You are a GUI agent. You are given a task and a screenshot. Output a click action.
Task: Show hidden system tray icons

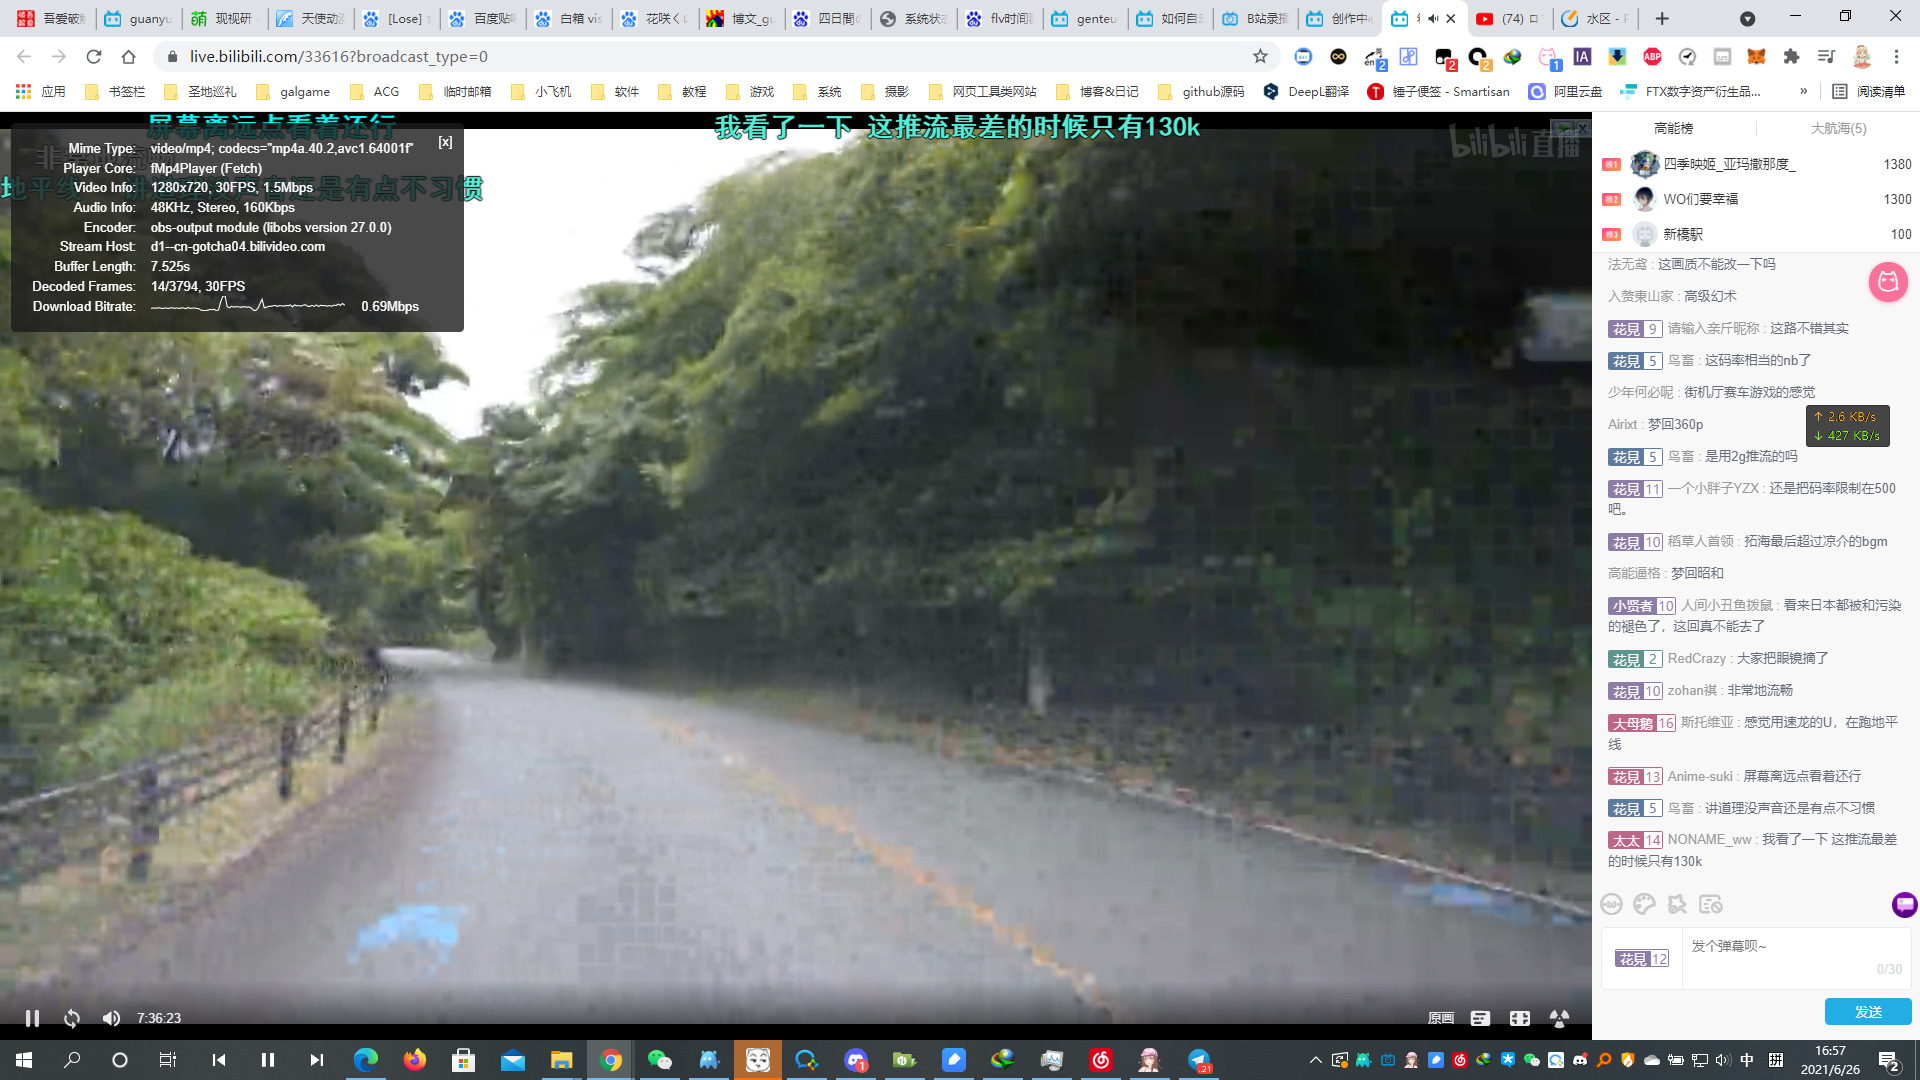[x=1315, y=1059]
